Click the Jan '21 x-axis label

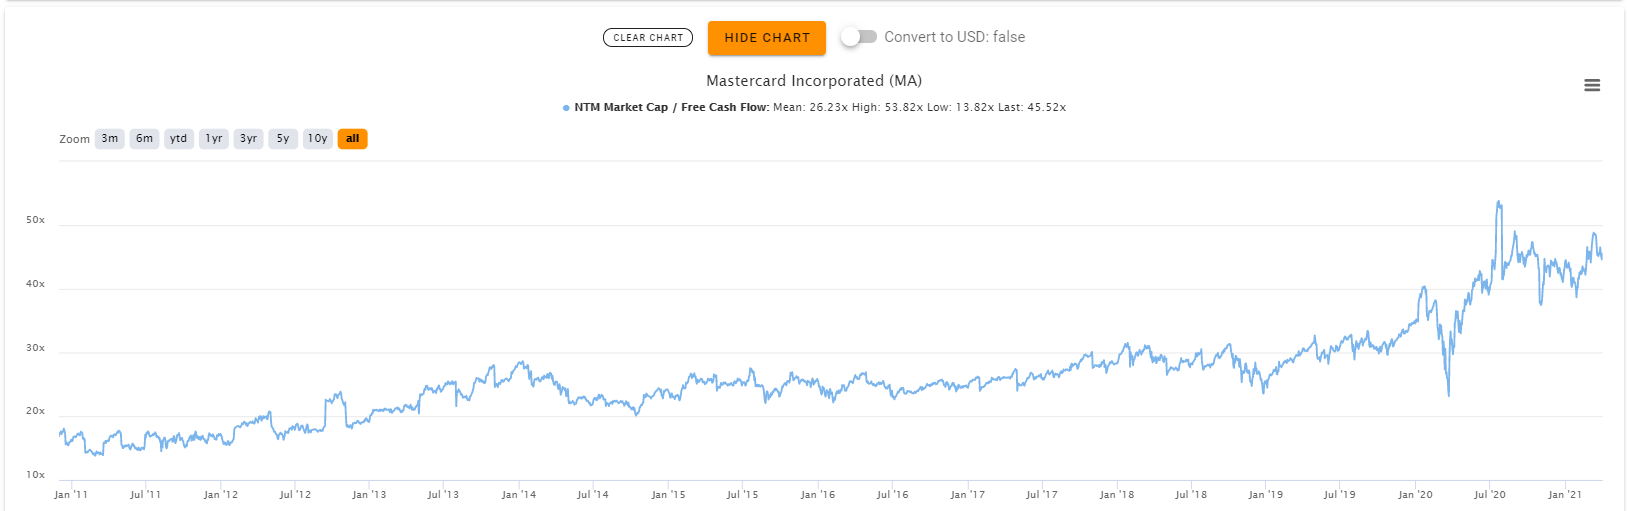click(x=1565, y=495)
